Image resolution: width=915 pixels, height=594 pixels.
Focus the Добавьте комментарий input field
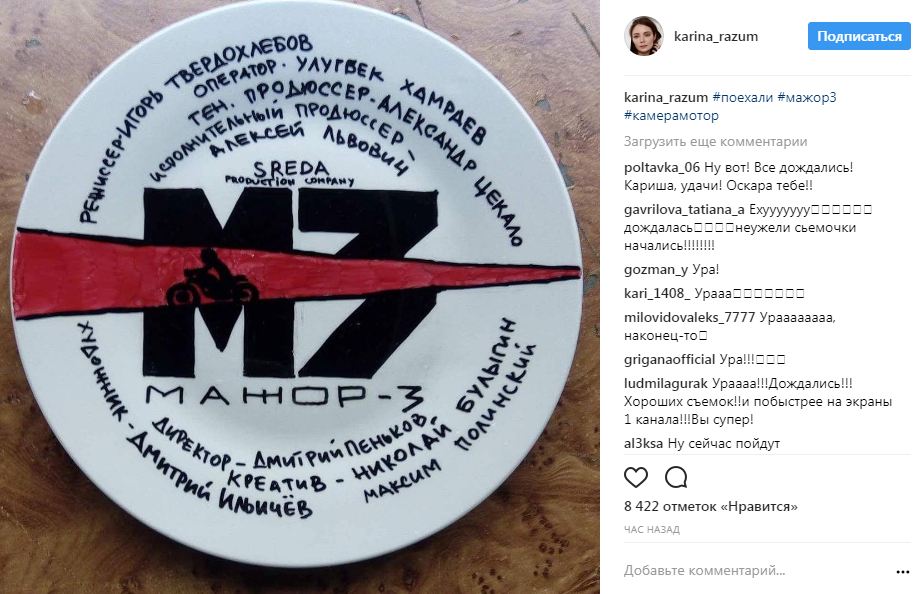[x=756, y=571]
